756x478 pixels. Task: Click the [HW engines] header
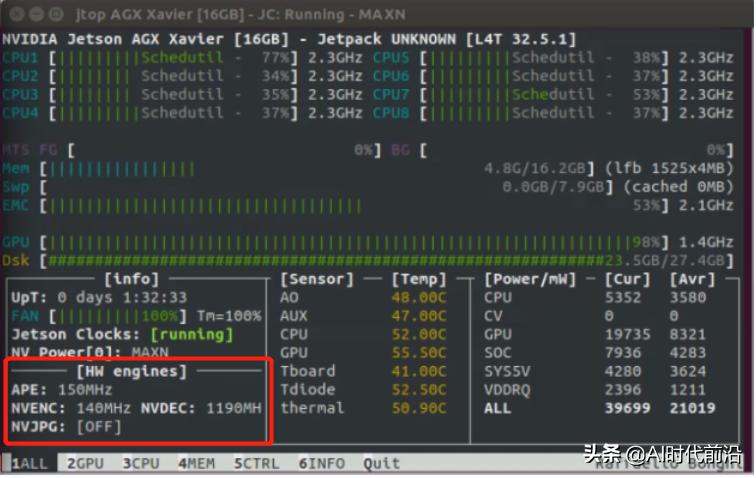point(132,371)
